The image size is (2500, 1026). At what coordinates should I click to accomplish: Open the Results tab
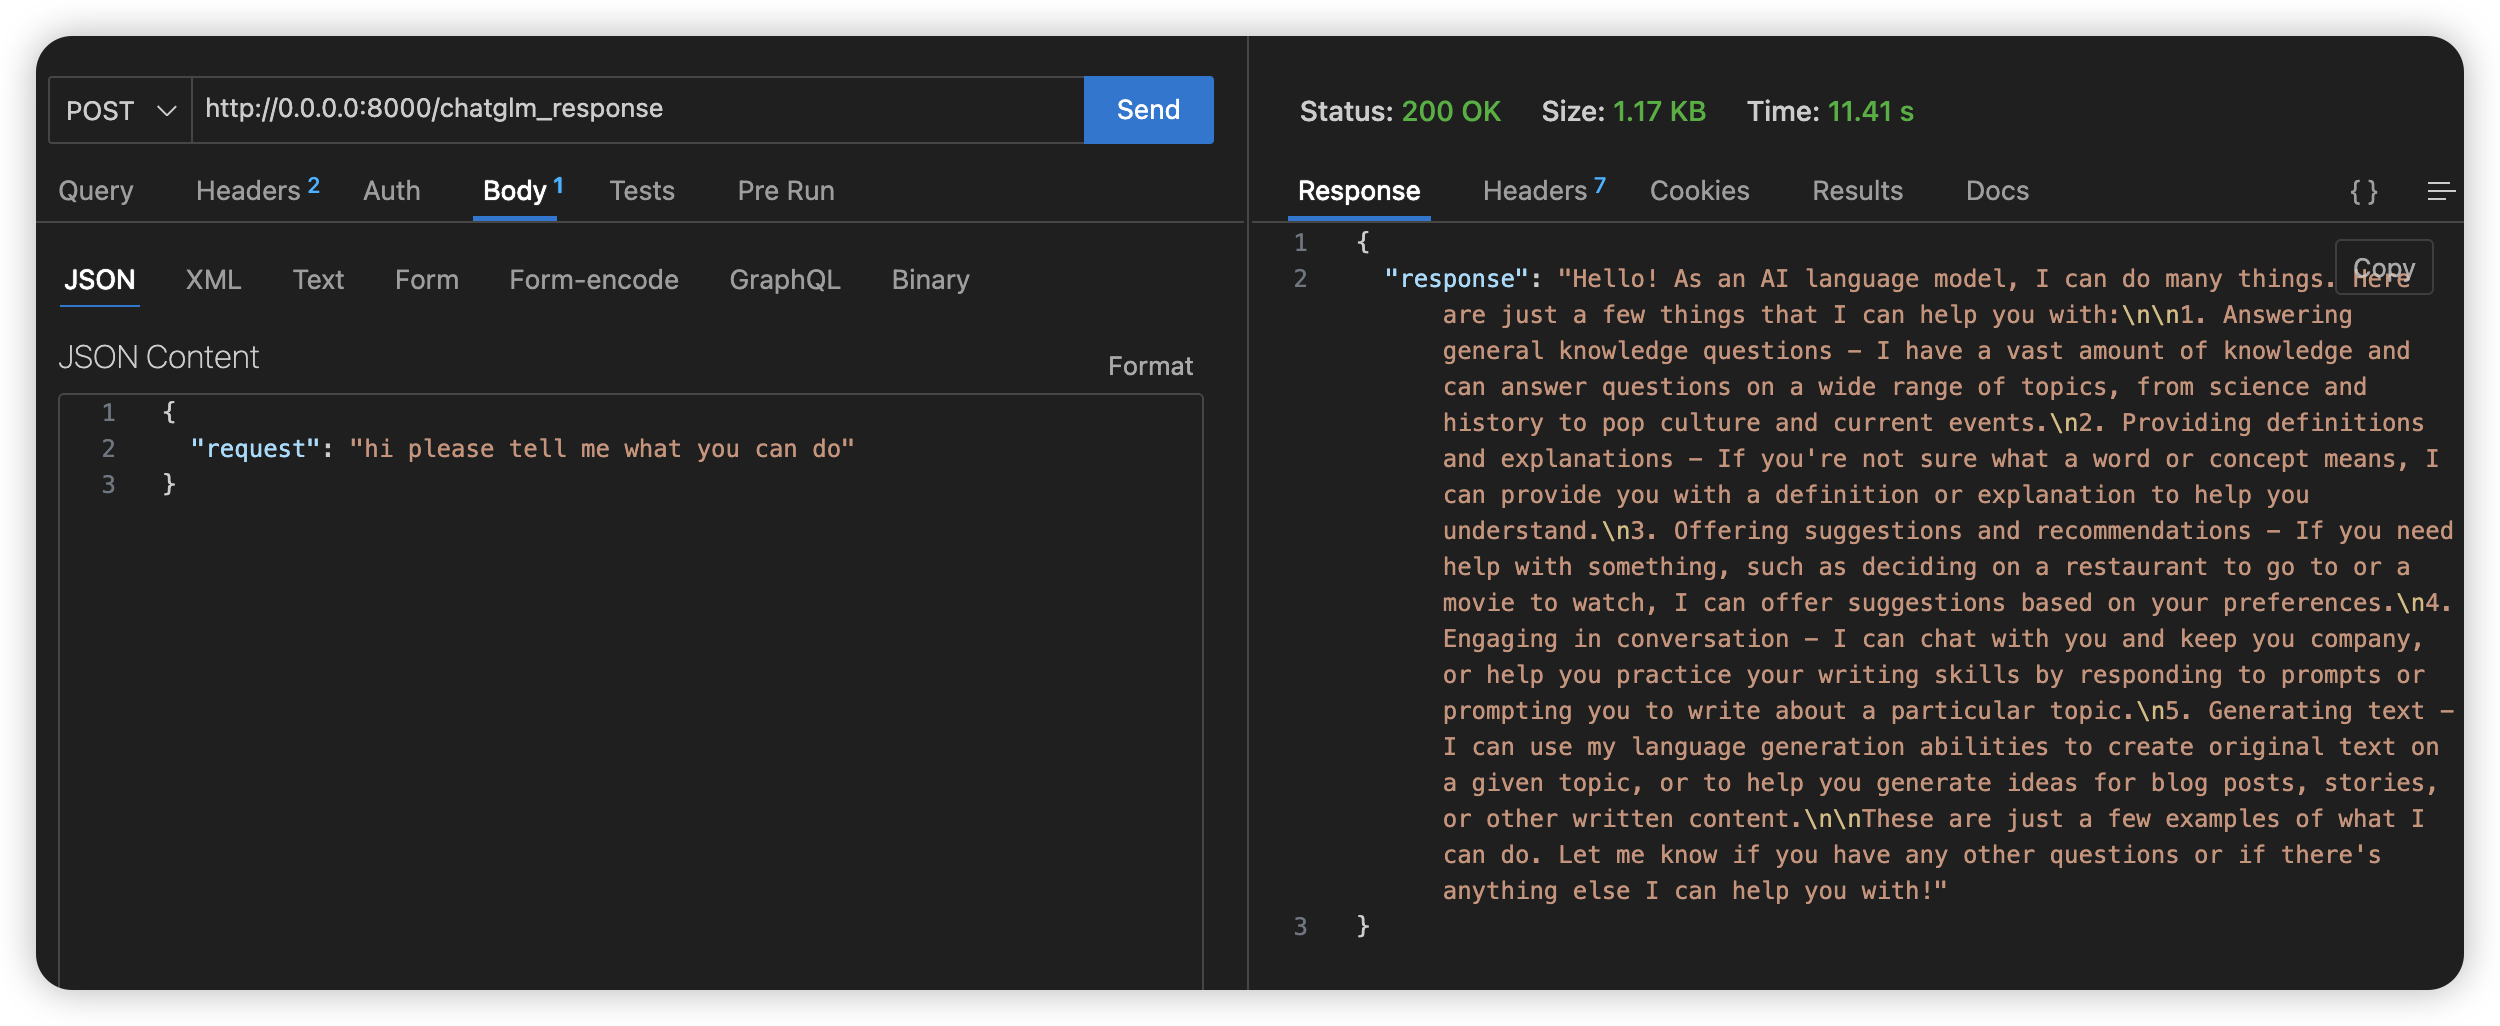point(1858,191)
